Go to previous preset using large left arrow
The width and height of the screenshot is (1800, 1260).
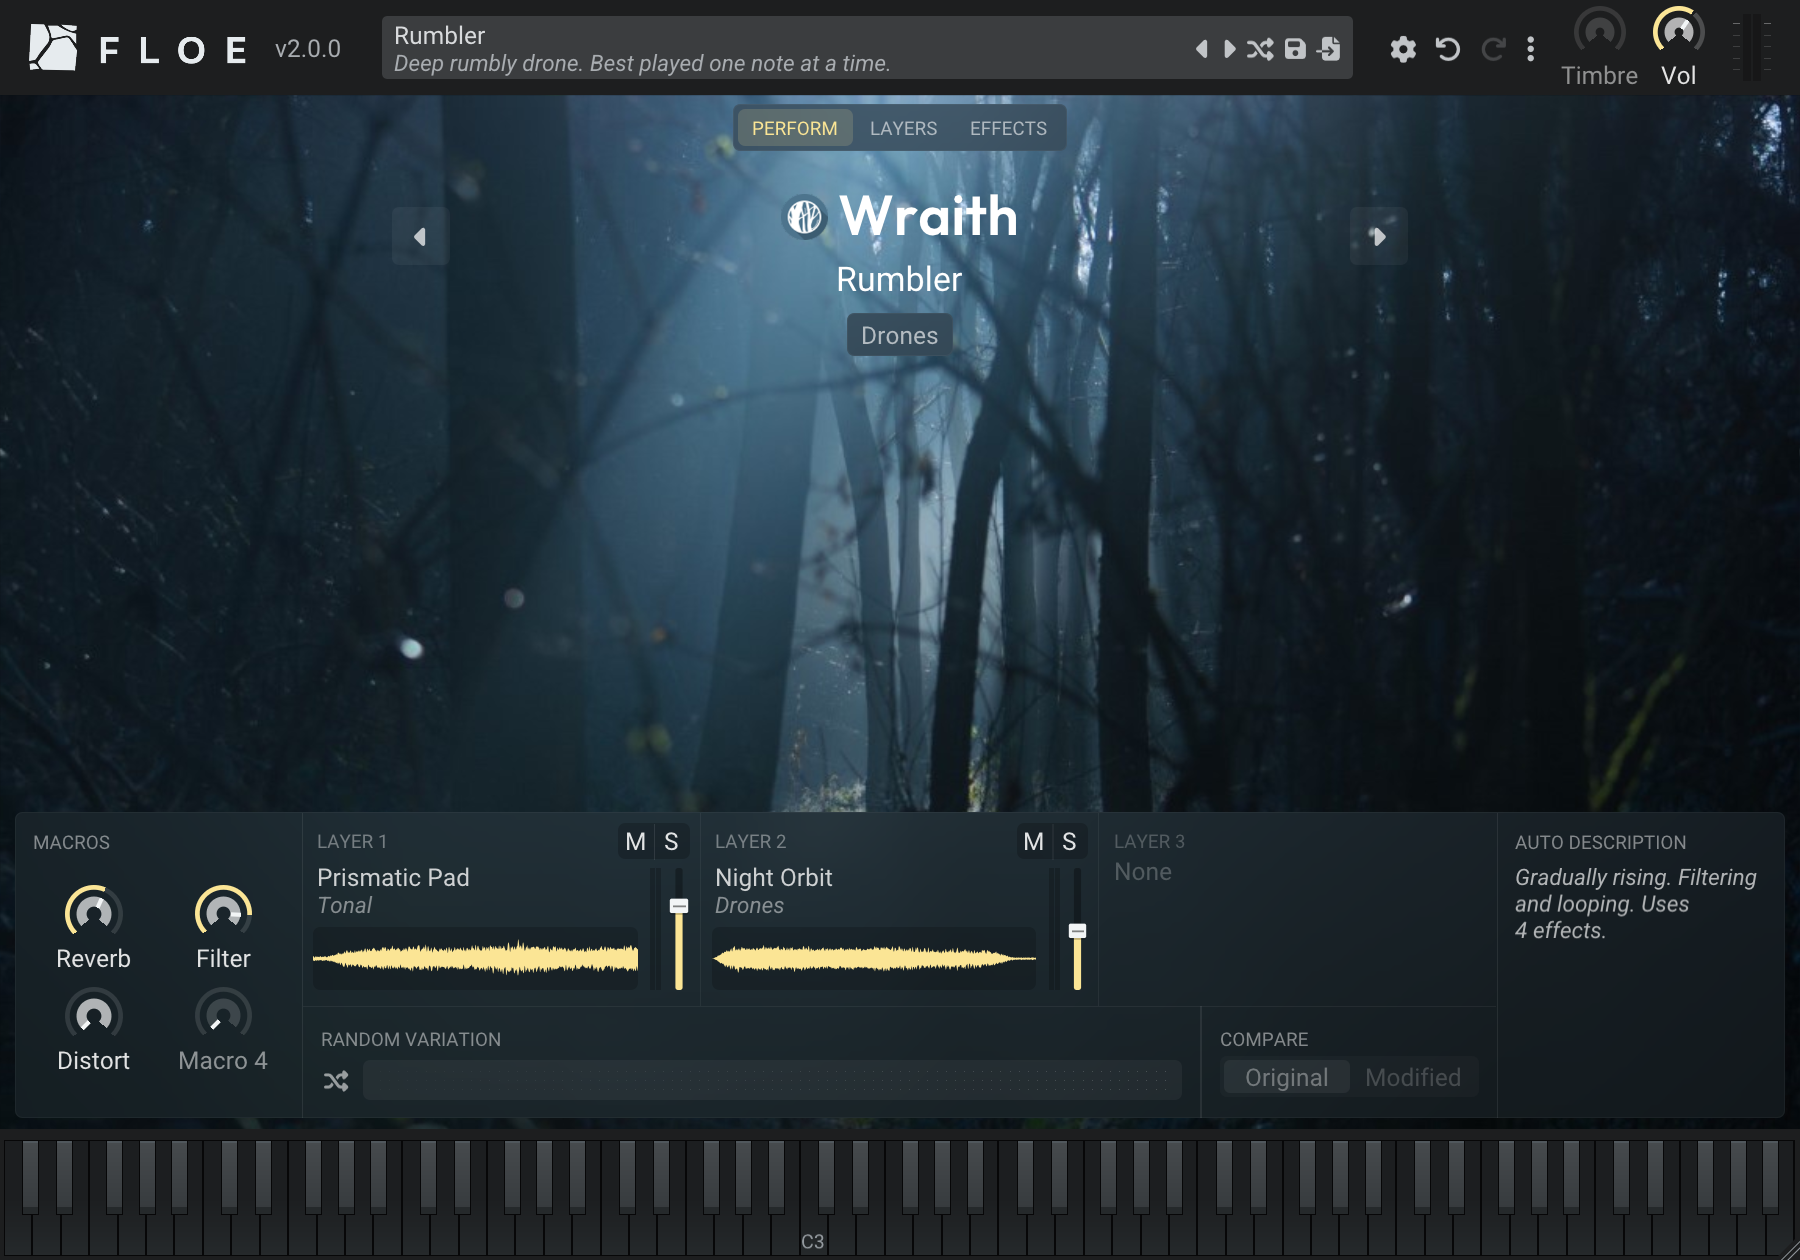pyautogui.click(x=420, y=236)
